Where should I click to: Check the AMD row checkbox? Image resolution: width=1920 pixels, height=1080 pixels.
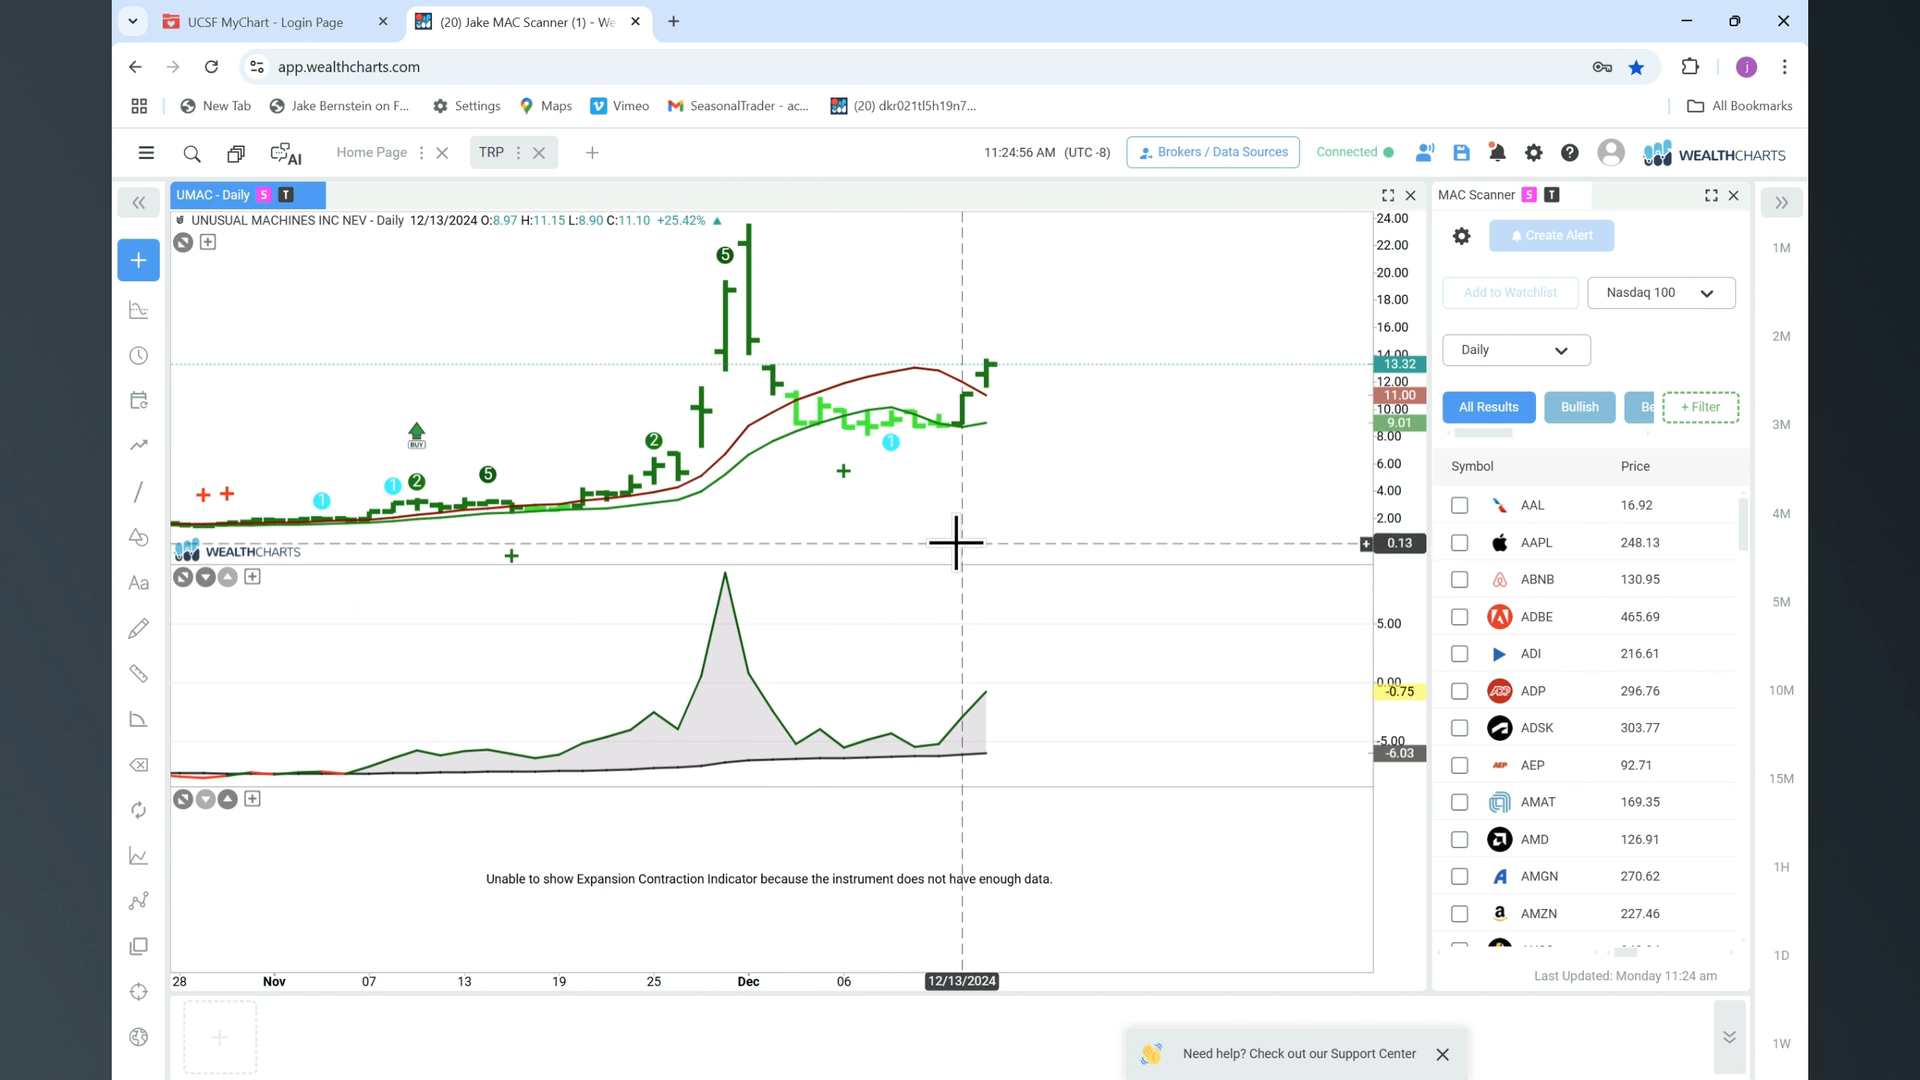pos(1460,840)
